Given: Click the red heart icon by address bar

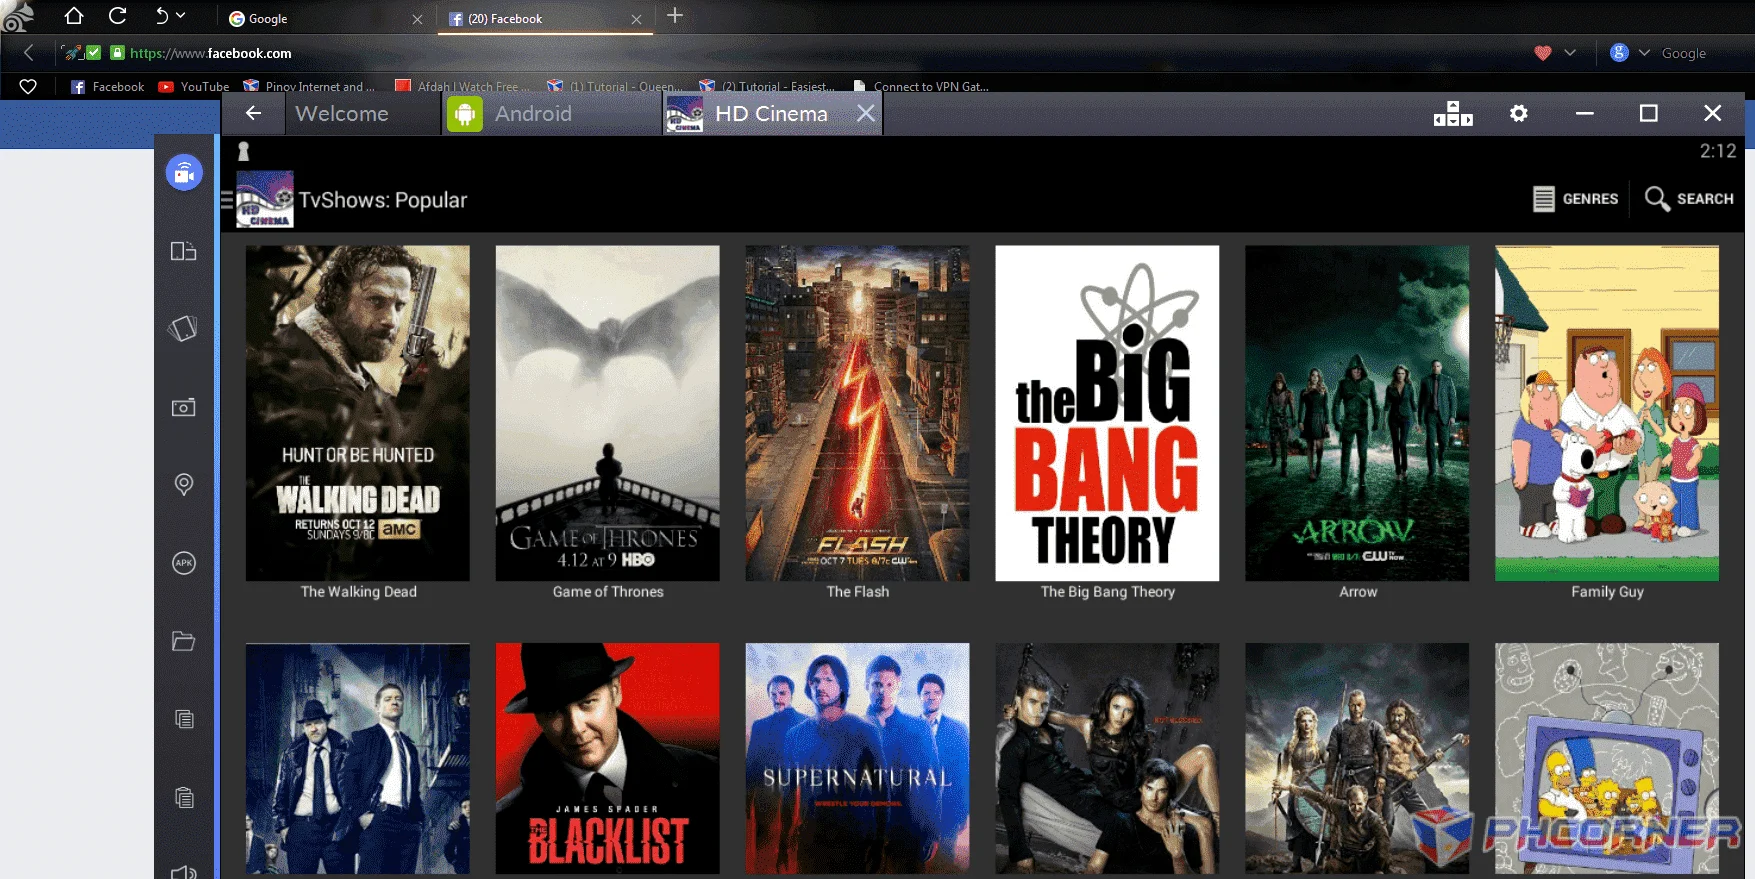Looking at the screenshot, I should click(x=1543, y=53).
